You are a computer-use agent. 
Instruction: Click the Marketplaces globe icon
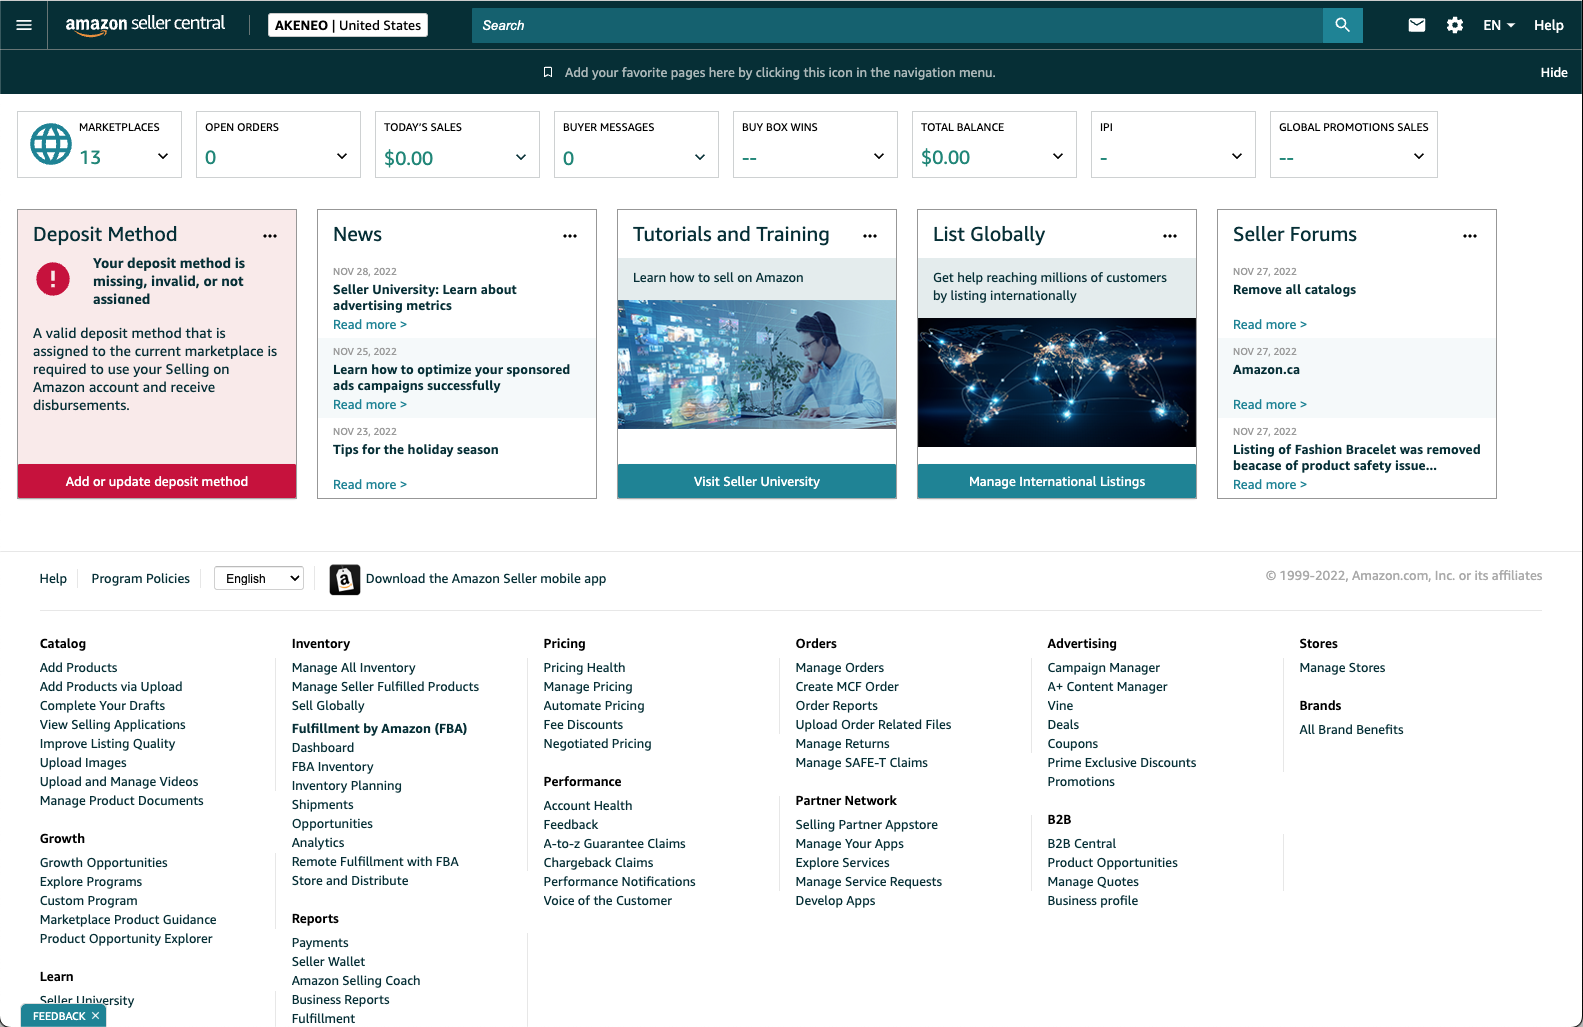pos(51,144)
